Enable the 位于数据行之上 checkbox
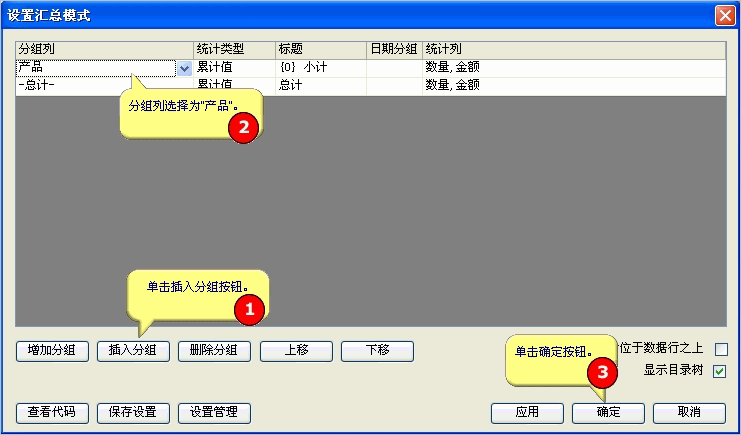The image size is (741, 435). click(x=720, y=349)
